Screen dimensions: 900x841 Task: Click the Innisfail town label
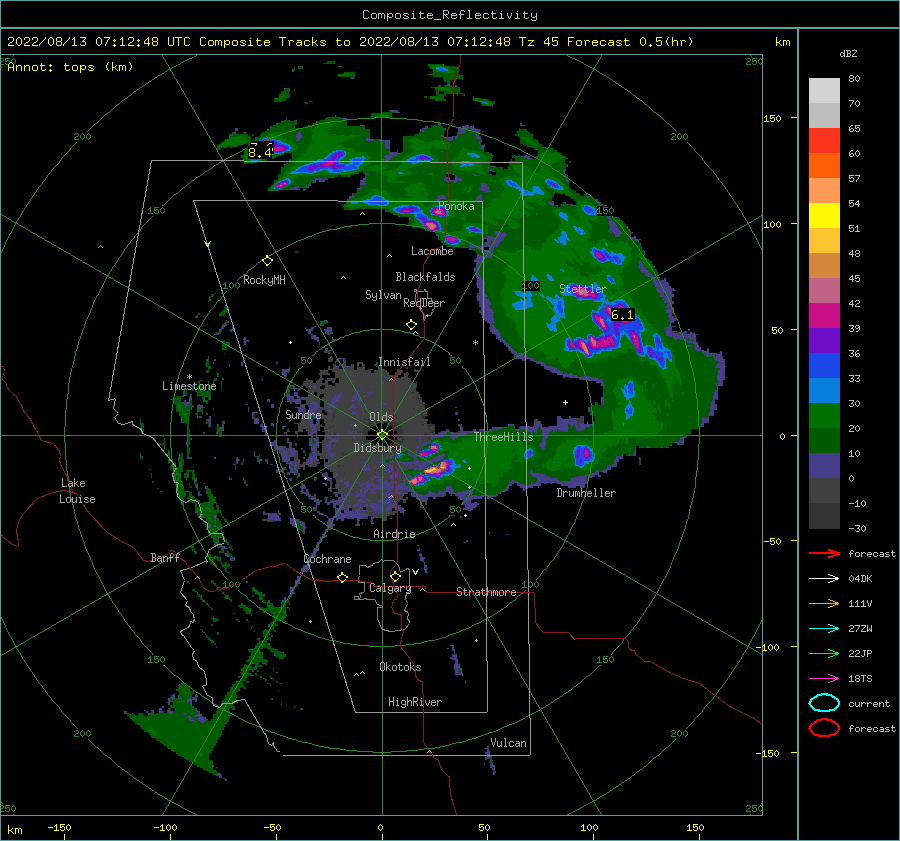click(404, 362)
